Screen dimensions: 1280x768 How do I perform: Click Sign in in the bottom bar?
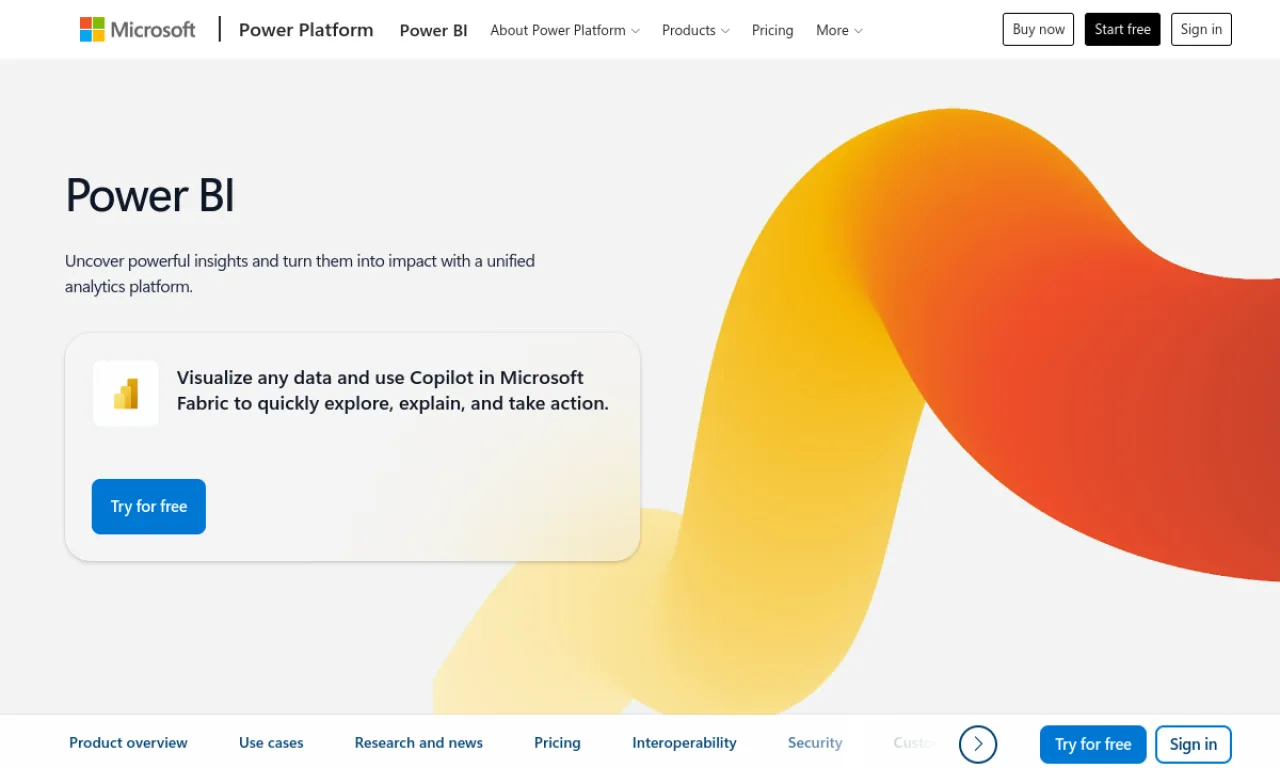pyautogui.click(x=1193, y=744)
